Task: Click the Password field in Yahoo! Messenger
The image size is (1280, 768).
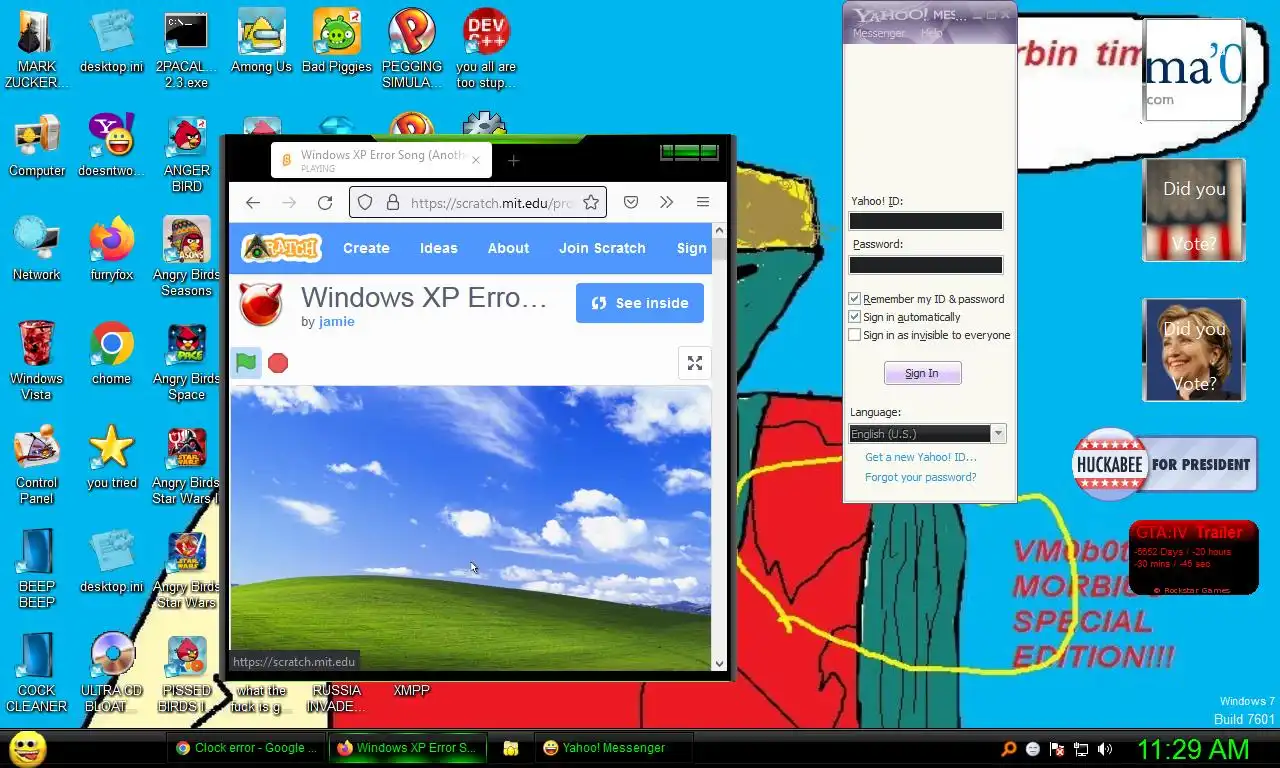Action: point(926,265)
